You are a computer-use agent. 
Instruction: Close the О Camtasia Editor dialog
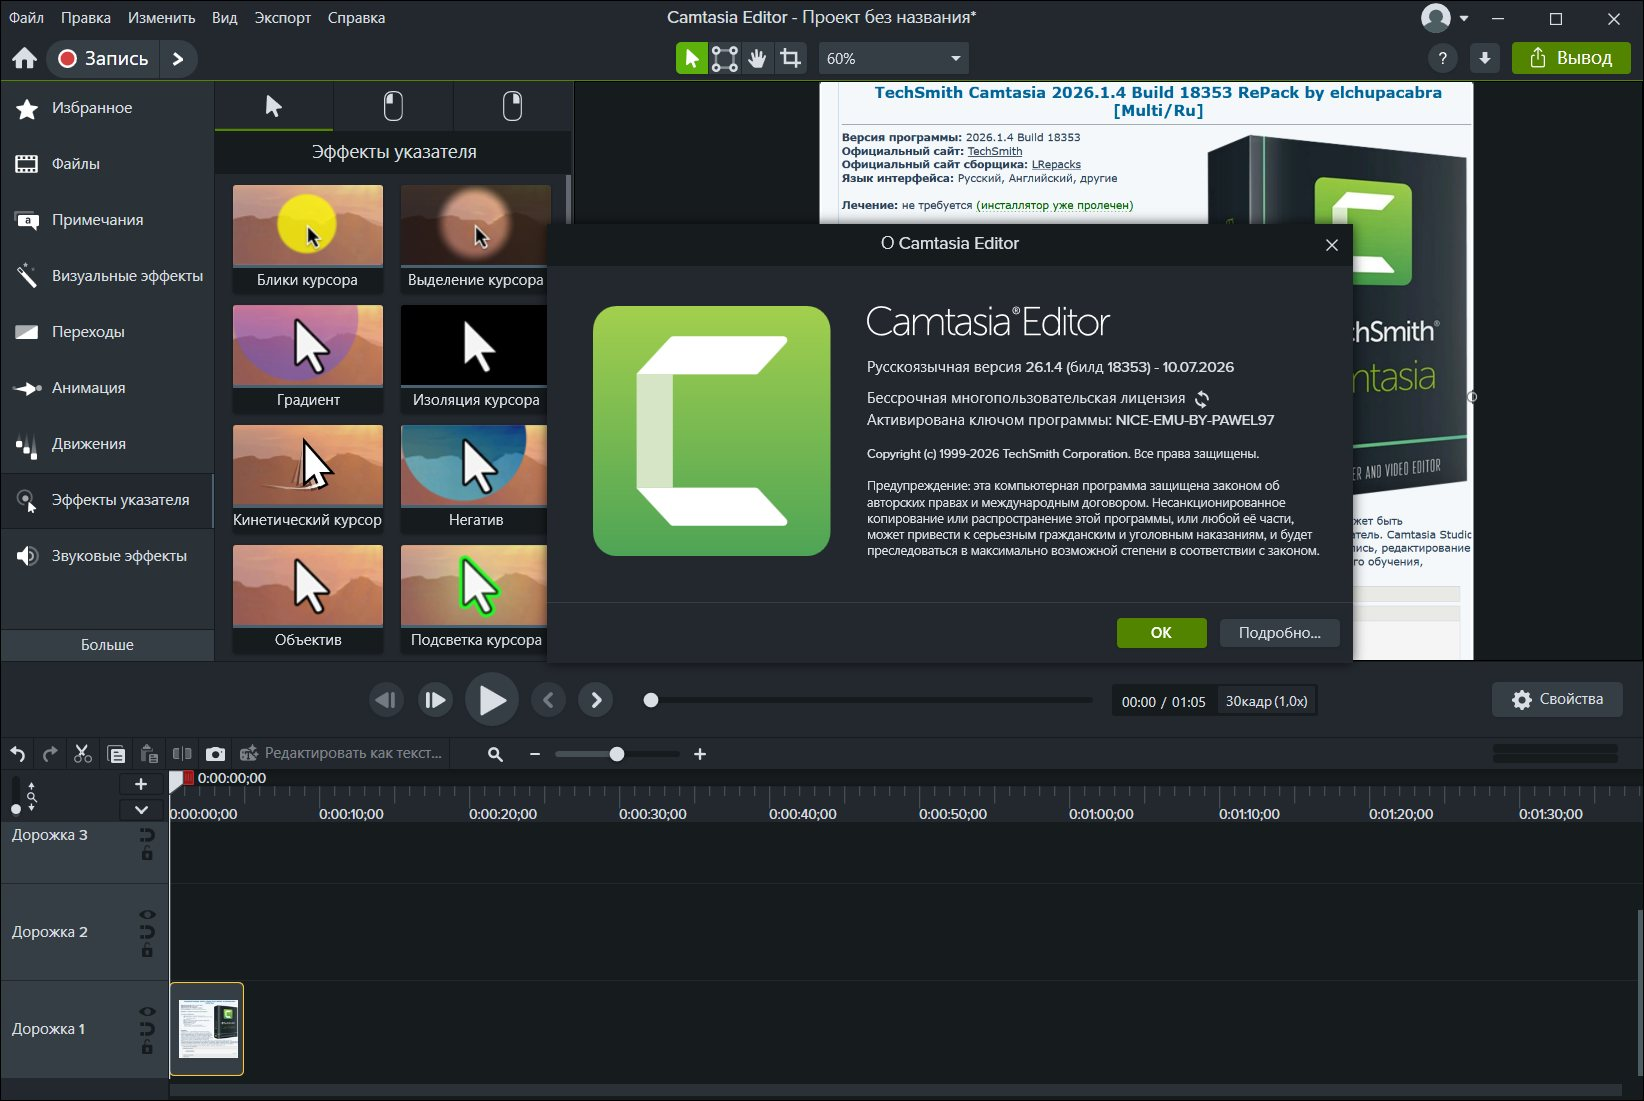coord(1331,245)
